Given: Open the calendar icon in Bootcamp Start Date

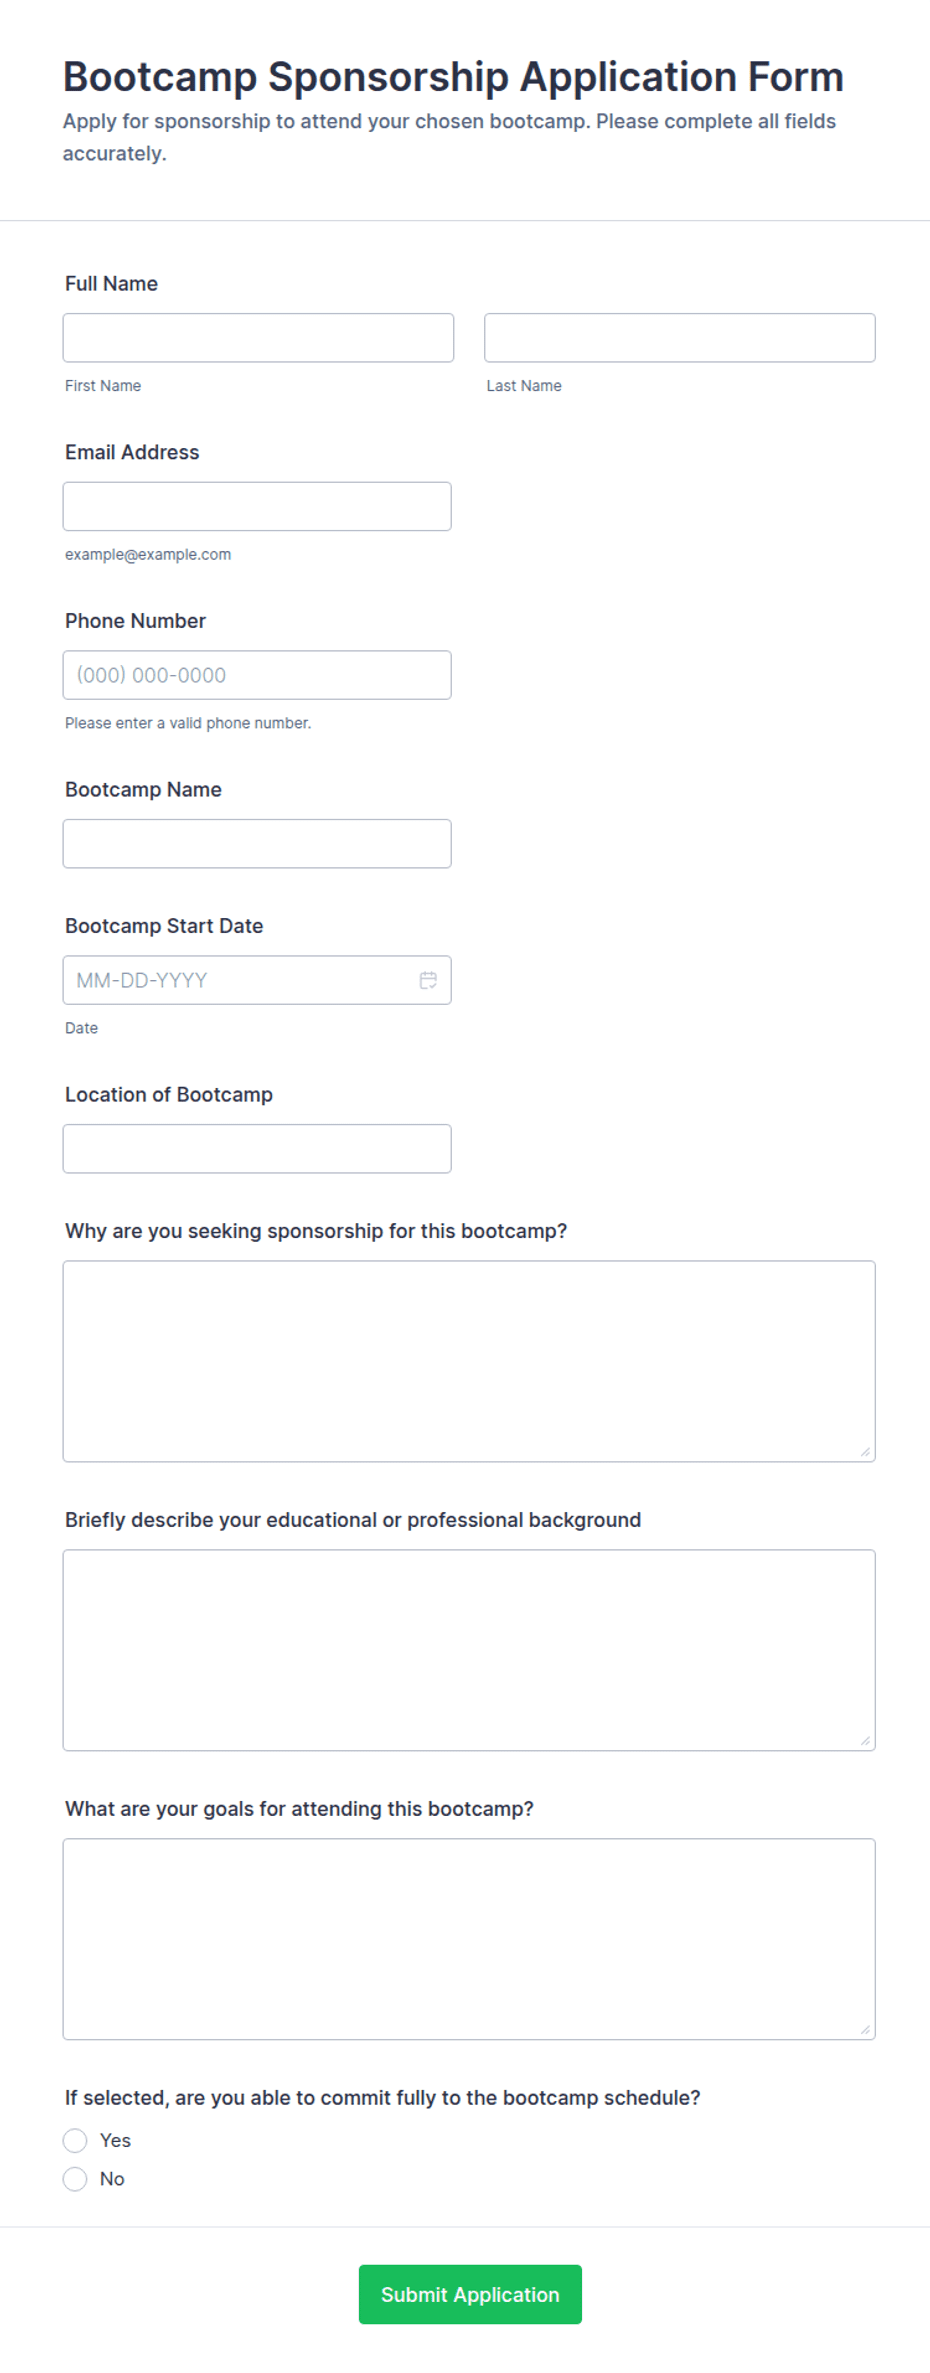Looking at the screenshot, I should click(428, 980).
